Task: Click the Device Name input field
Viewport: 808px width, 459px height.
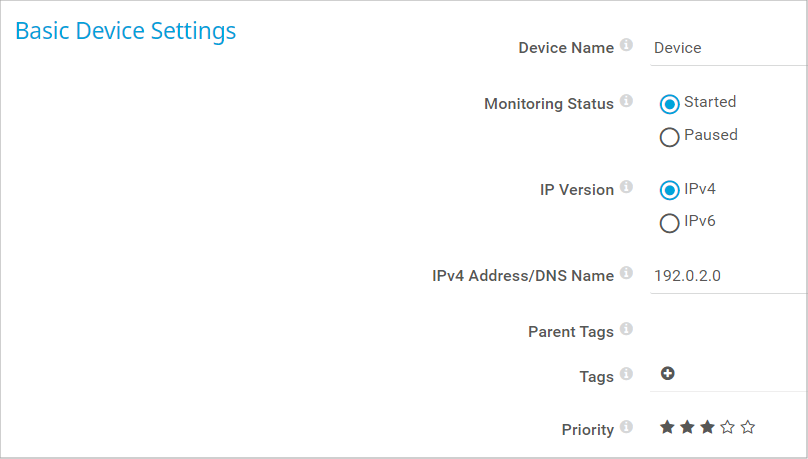Action: [x=729, y=48]
